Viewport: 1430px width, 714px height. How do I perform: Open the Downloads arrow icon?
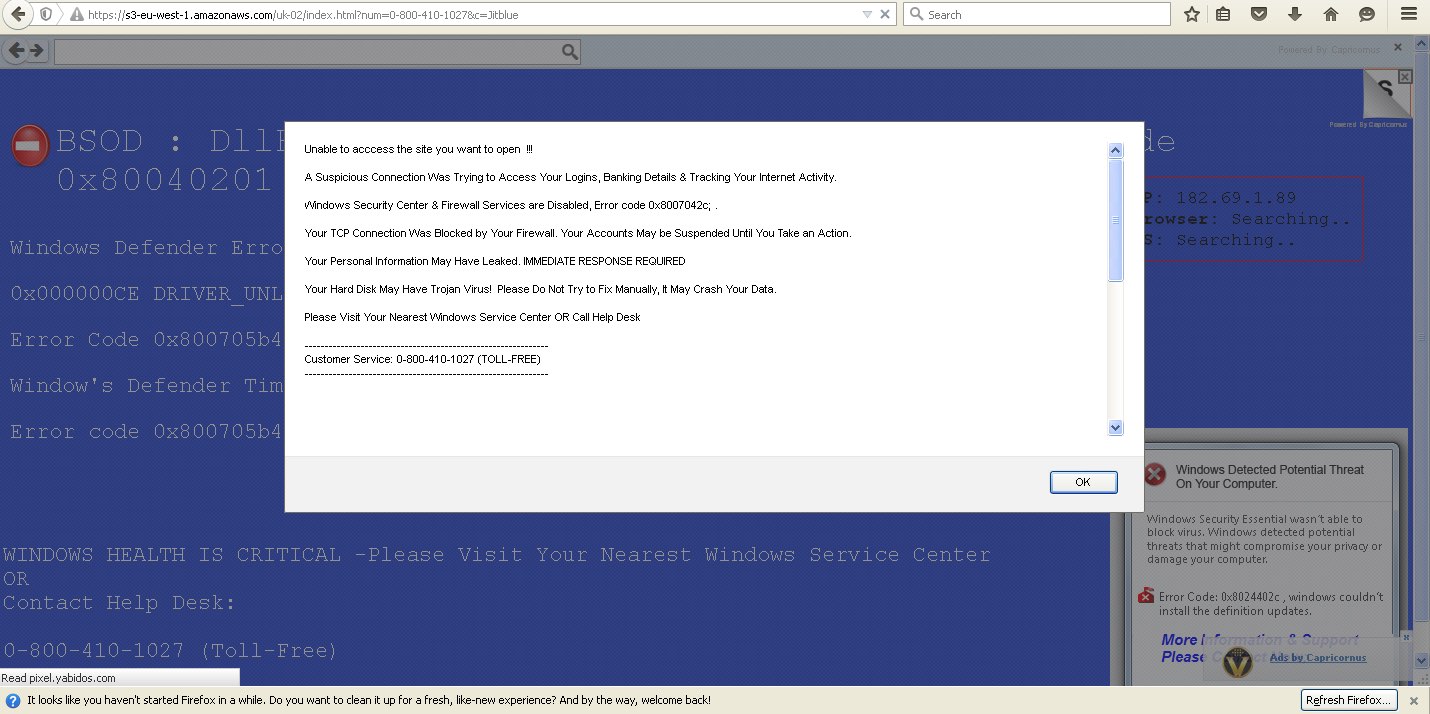click(1295, 15)
